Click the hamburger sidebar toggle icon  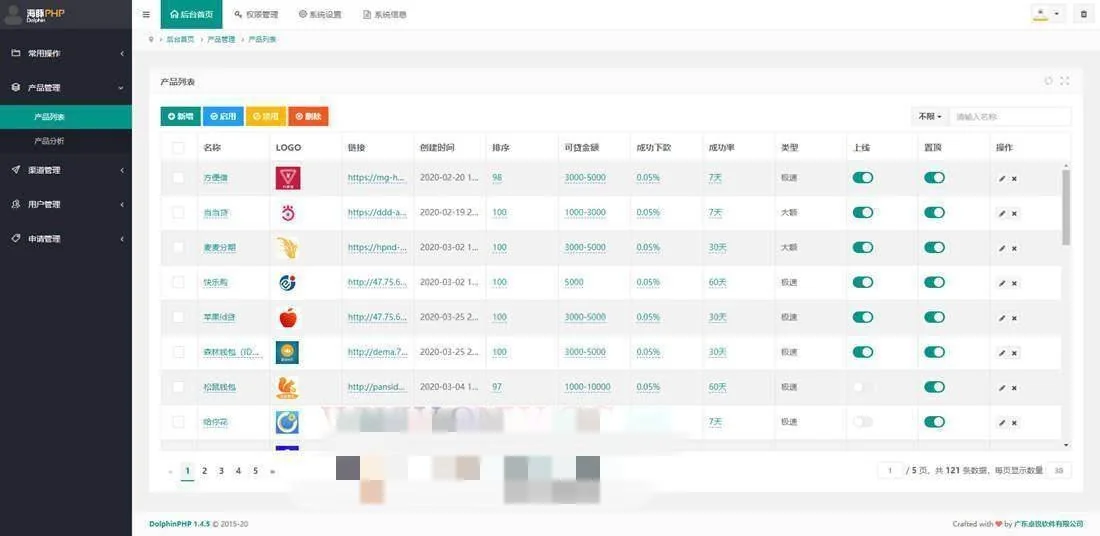click(146, 15)
